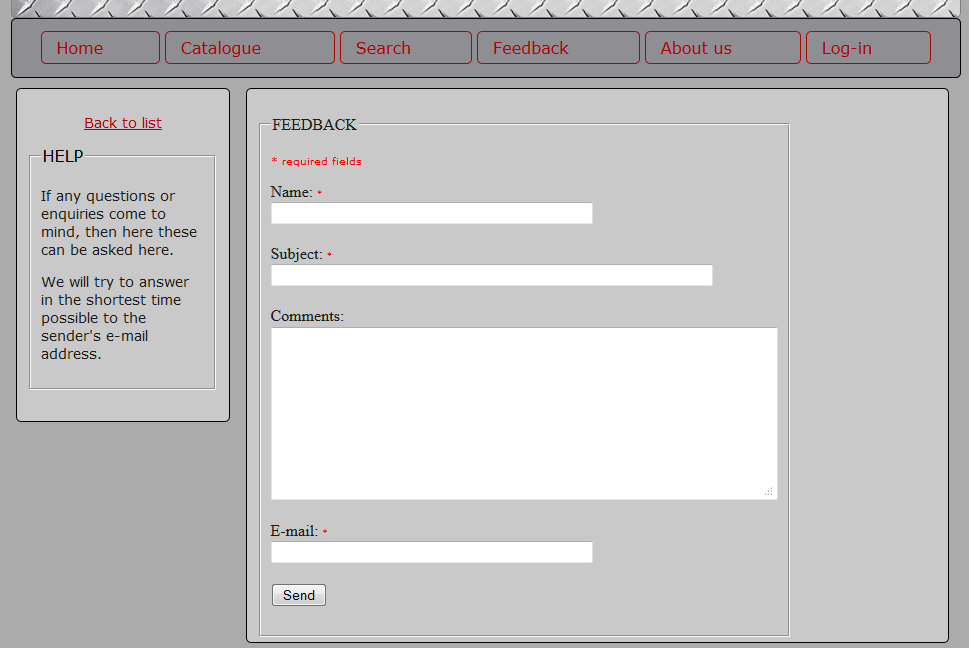Open the Search page from navigation
969x648 pixels.
coord(405,48)
